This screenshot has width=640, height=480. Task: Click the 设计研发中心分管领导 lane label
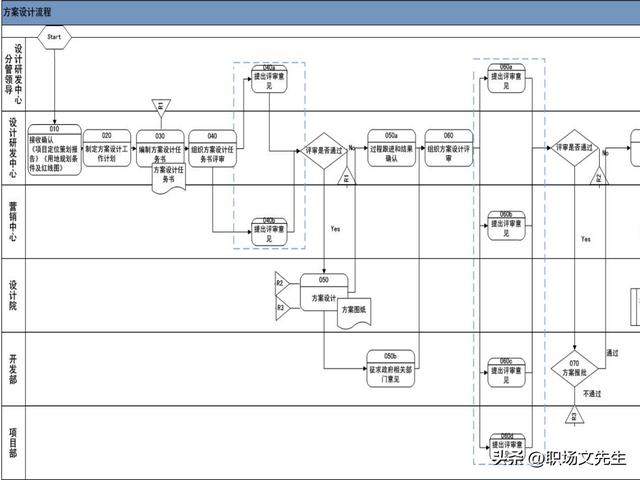[x=13, y=74]
